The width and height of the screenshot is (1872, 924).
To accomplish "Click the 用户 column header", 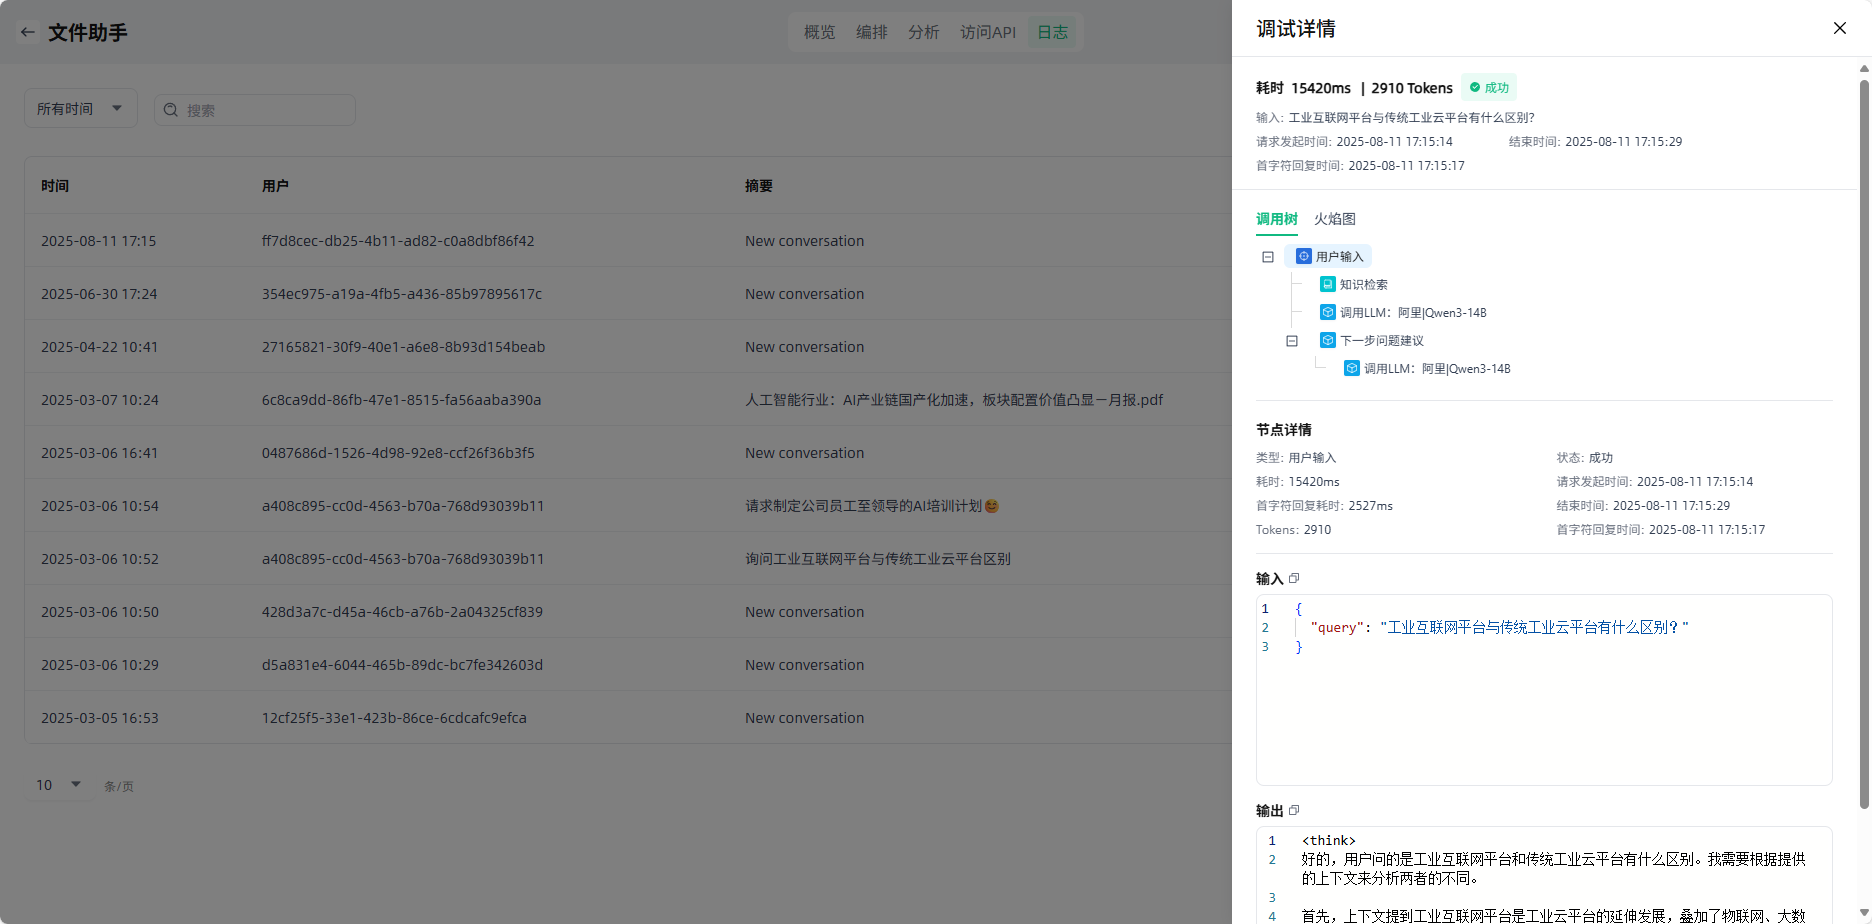I will (x=275, y=185).
